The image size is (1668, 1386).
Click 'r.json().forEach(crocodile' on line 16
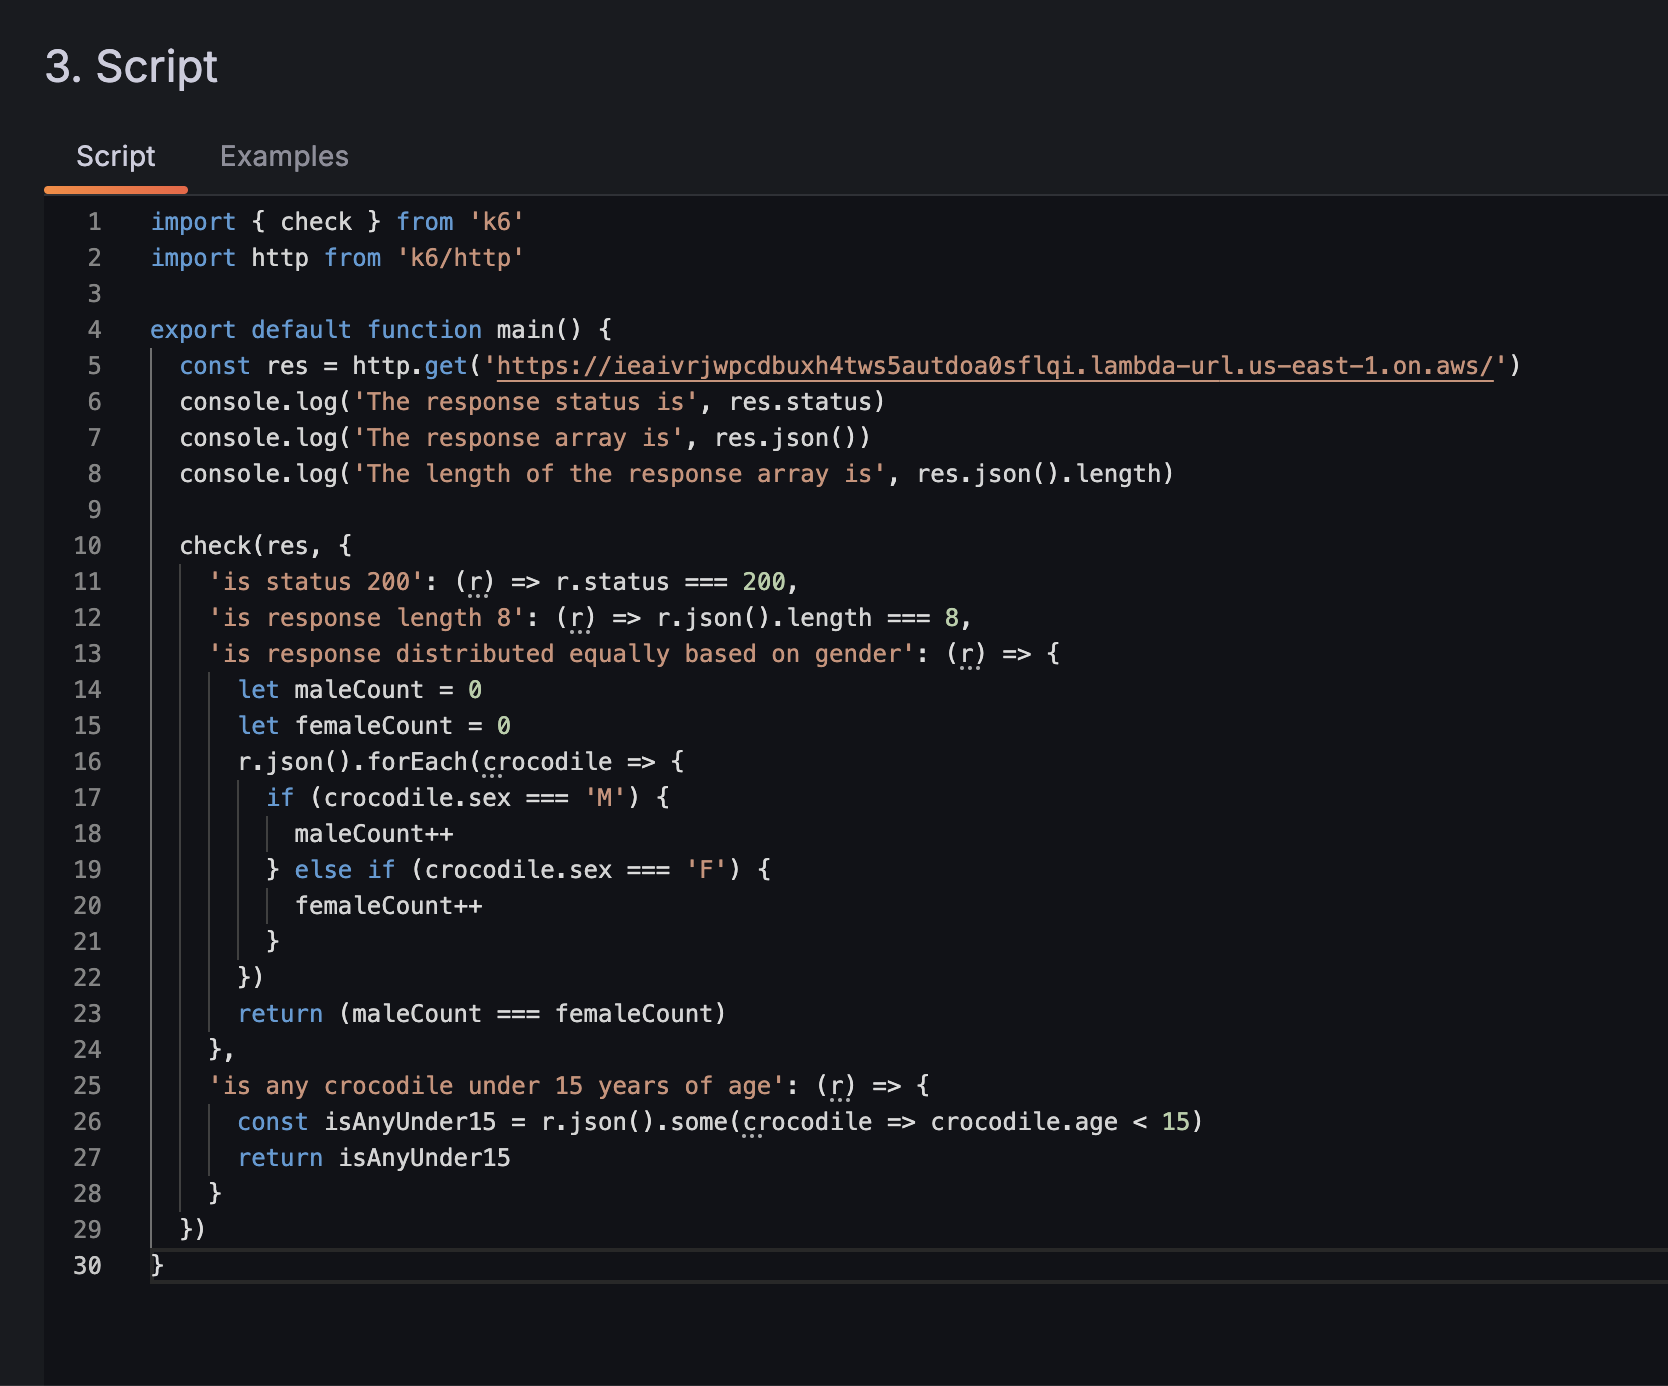pos(425,762)
